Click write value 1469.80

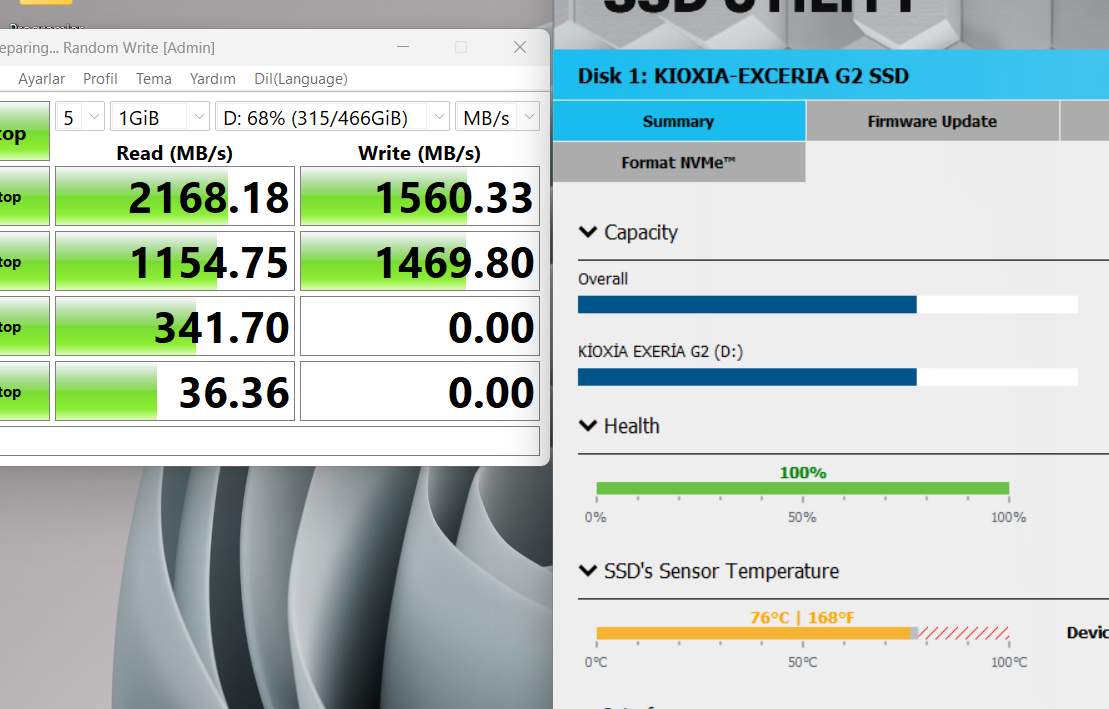click(x=420, y=261)
